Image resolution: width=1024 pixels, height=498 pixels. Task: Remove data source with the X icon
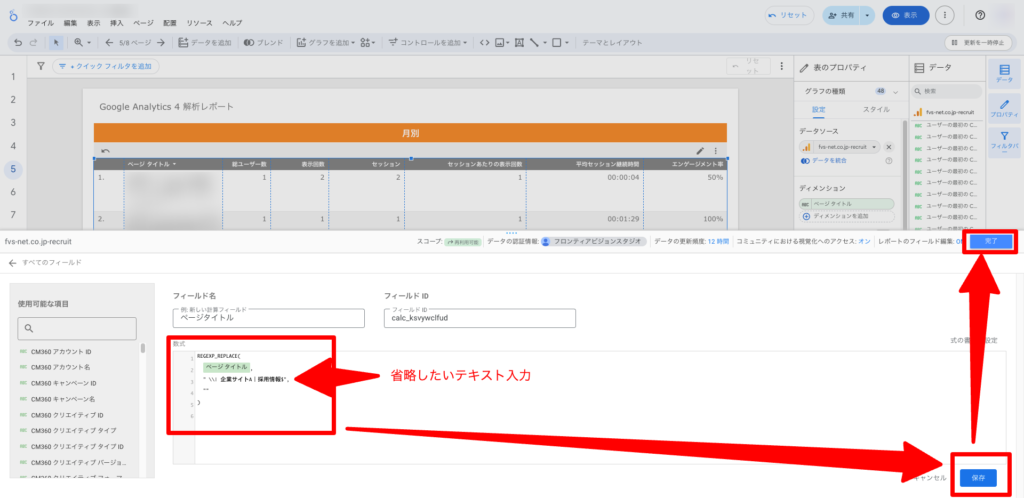pyautogui.click(x=889, y=146)
